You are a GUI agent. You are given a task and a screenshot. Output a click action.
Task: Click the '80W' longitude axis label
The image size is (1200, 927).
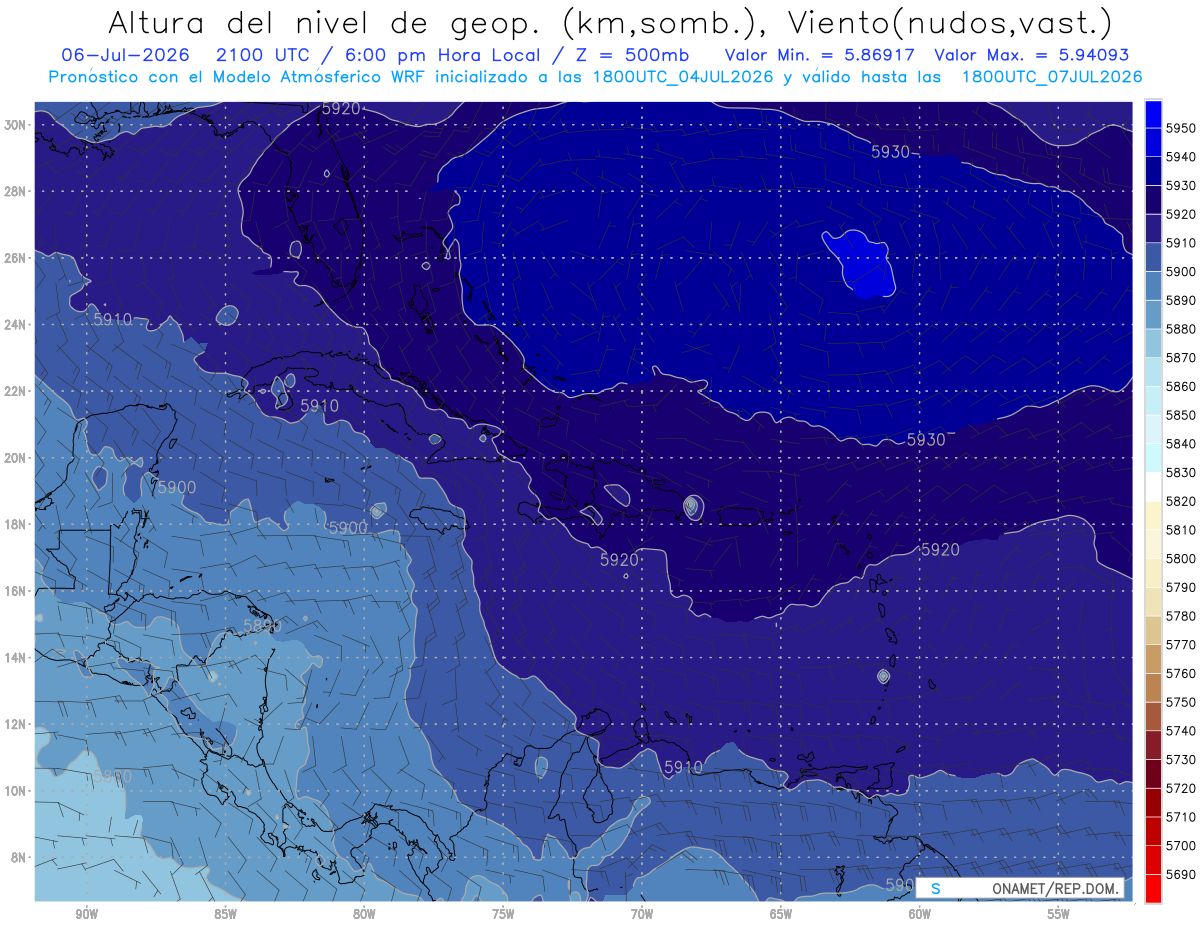364,914
